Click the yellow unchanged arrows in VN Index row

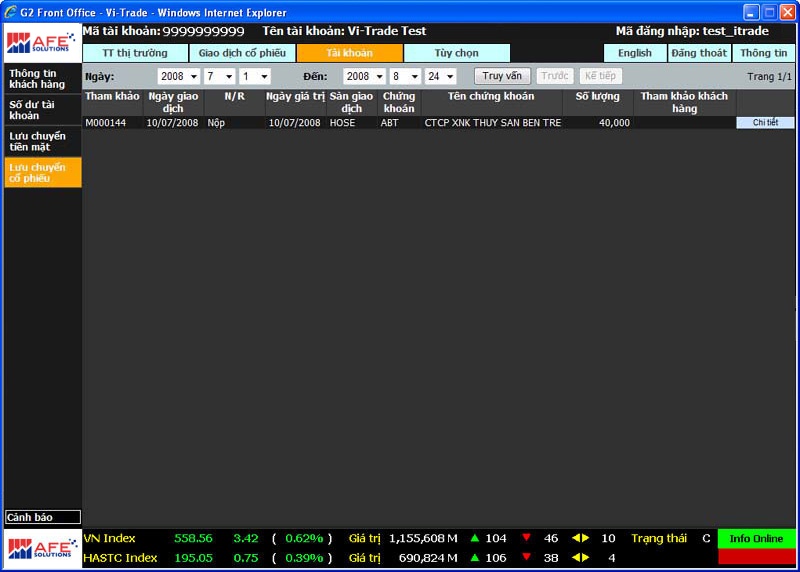(x=581, y=538)
